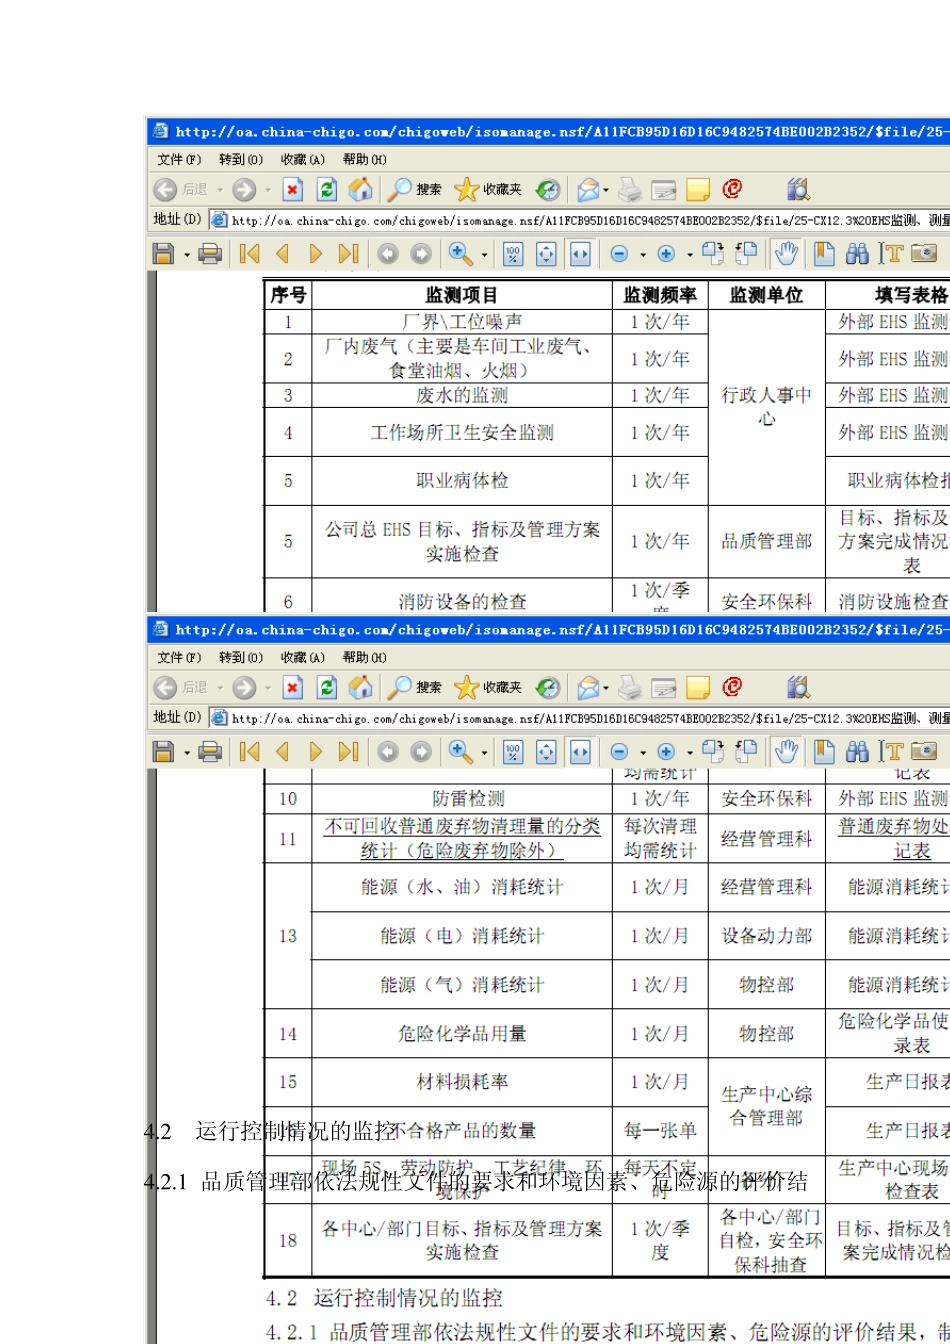Expand Back history dropdown in the lower browser window

[x=219, y=688]
